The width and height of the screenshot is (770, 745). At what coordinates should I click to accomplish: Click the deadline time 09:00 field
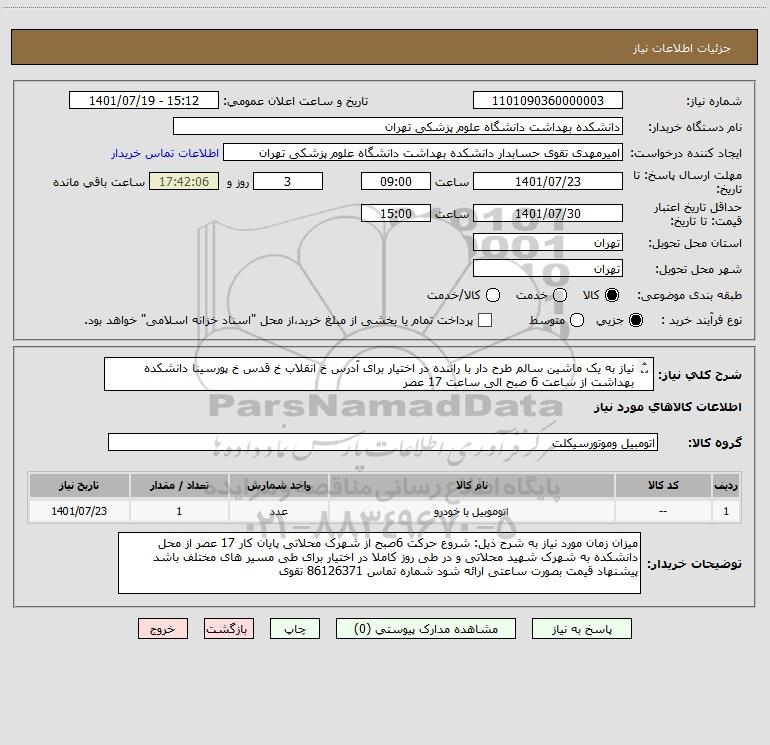(x=396, y=182)
